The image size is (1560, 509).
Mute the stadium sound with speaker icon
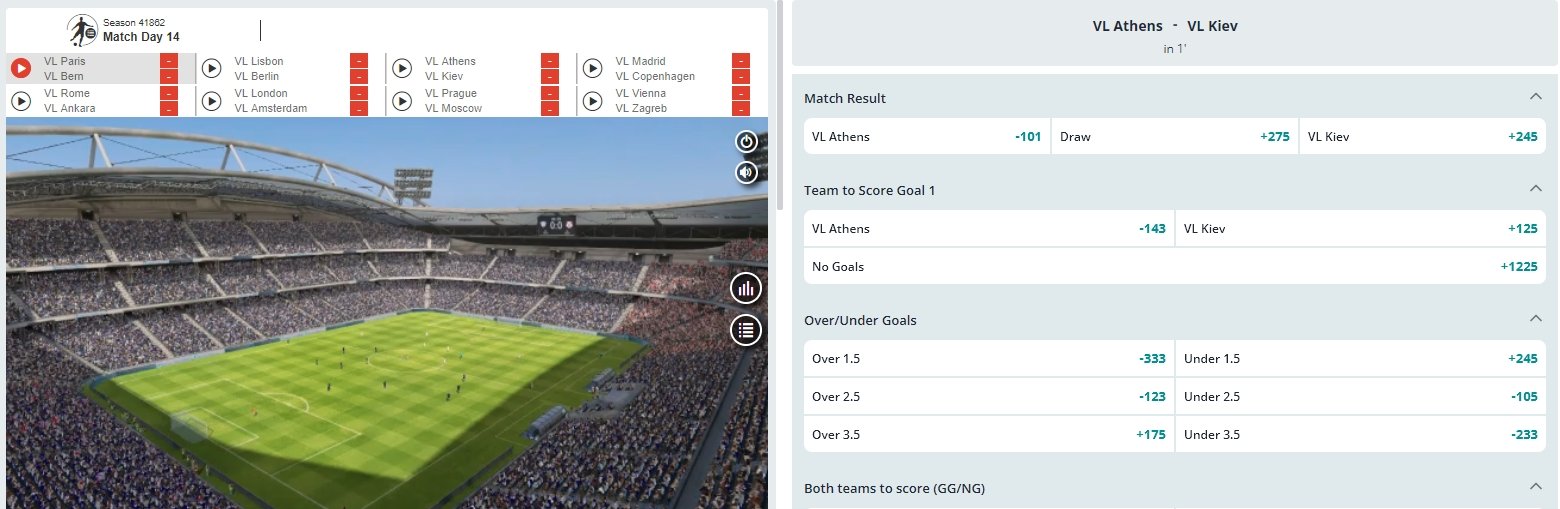click(746, 173)
